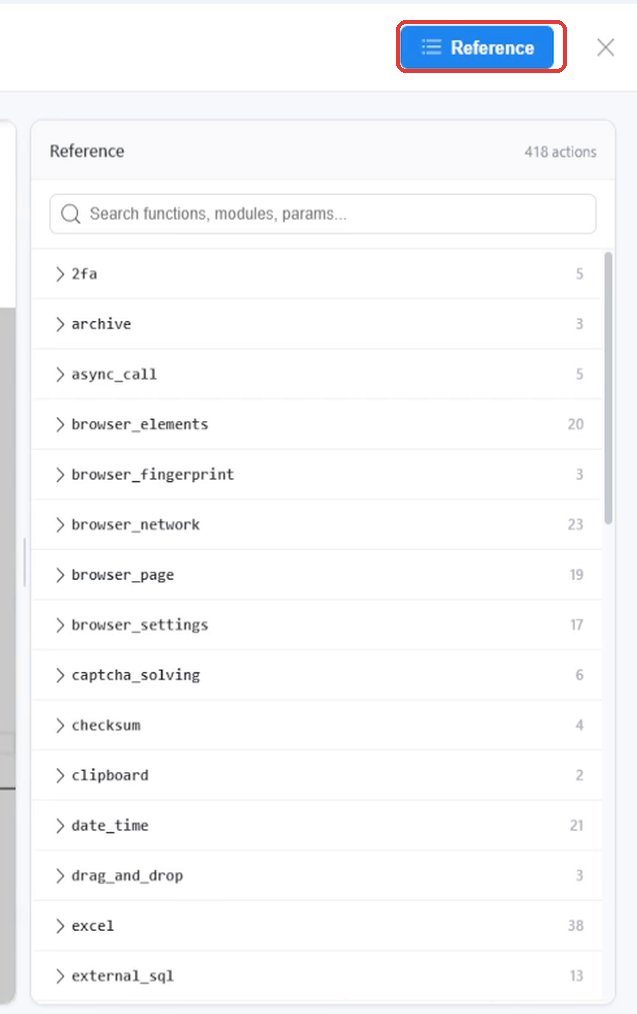Focus the Search functions, modules, params field
This screenshot has width=637, height=1014.
point(323,214)
